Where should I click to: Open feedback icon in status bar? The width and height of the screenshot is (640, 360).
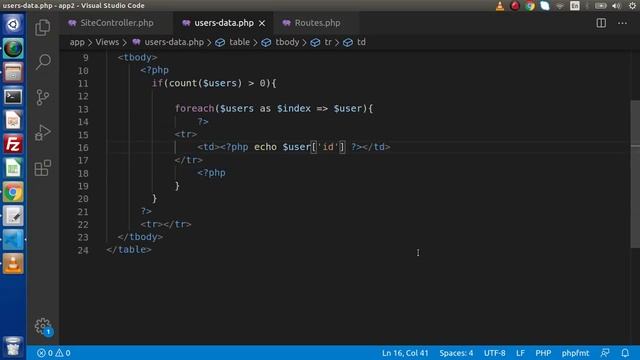pos(605,353)
